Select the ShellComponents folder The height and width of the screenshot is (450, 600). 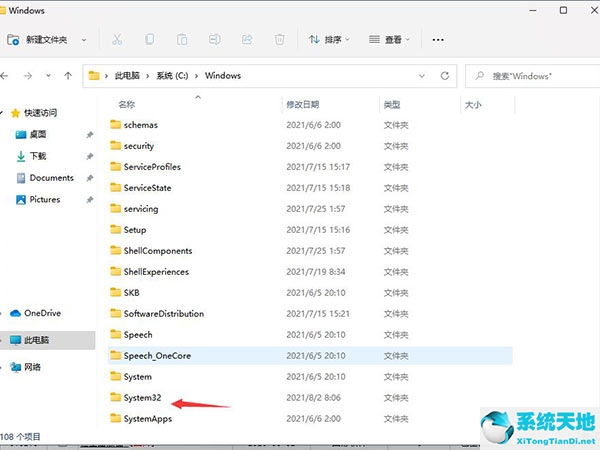pyautogui.click(x=158, y=251)
